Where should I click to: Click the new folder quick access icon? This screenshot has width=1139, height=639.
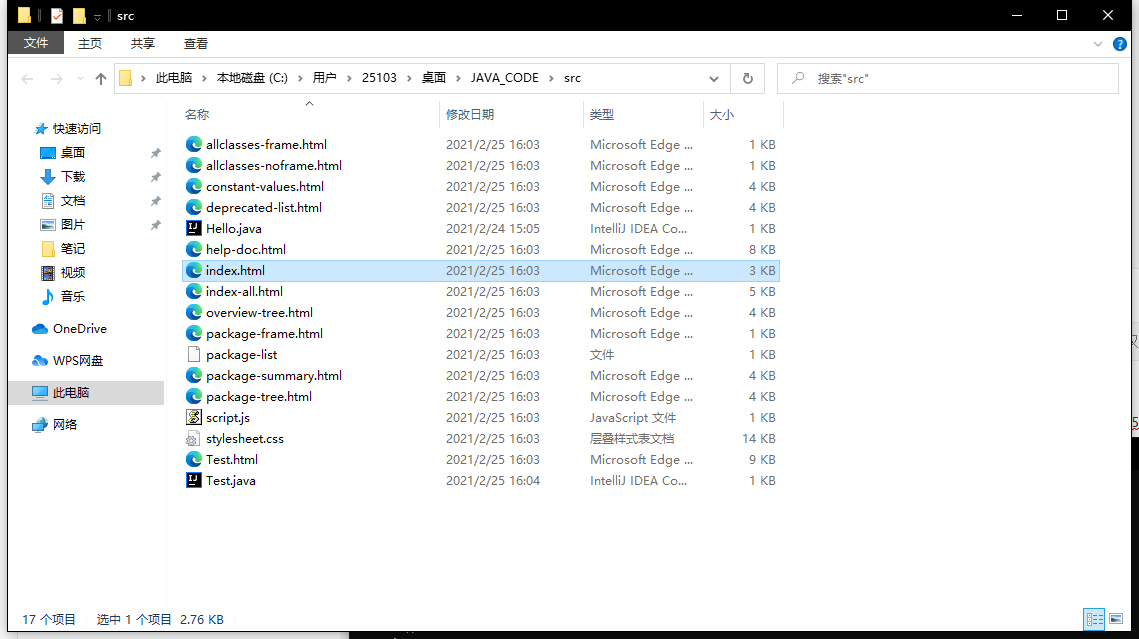[x=79, y=15]
